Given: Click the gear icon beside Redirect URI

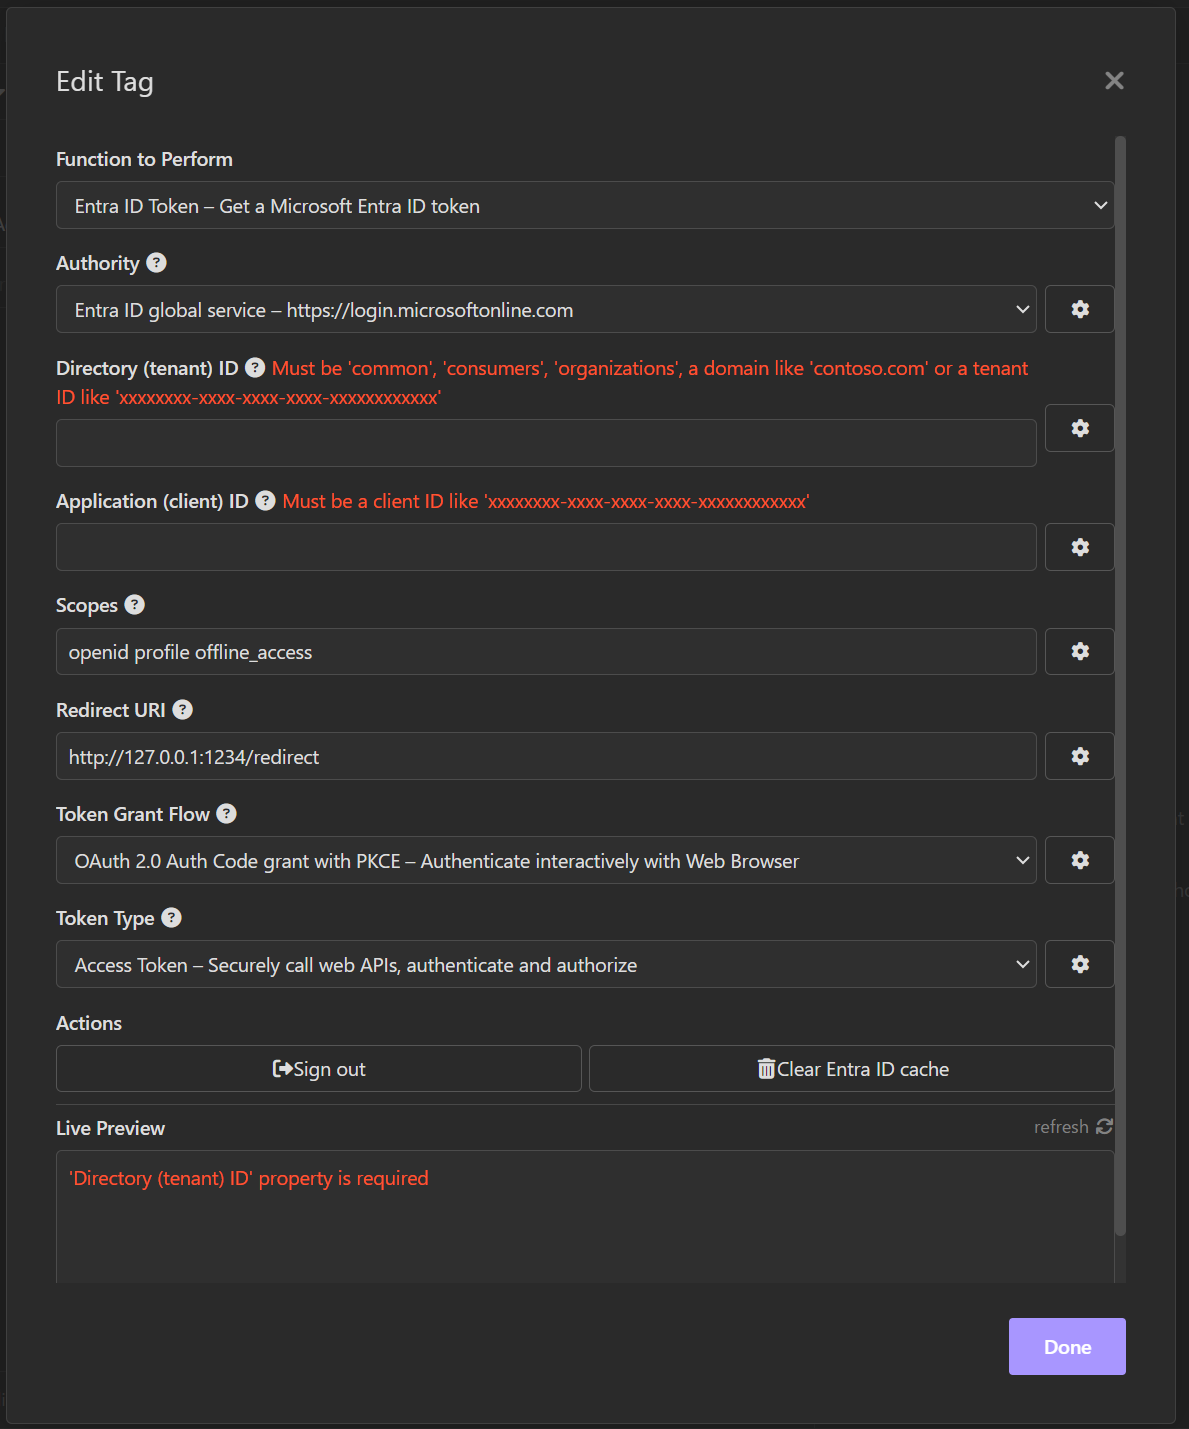Looking at the screenshot, I should [1079, 756].
